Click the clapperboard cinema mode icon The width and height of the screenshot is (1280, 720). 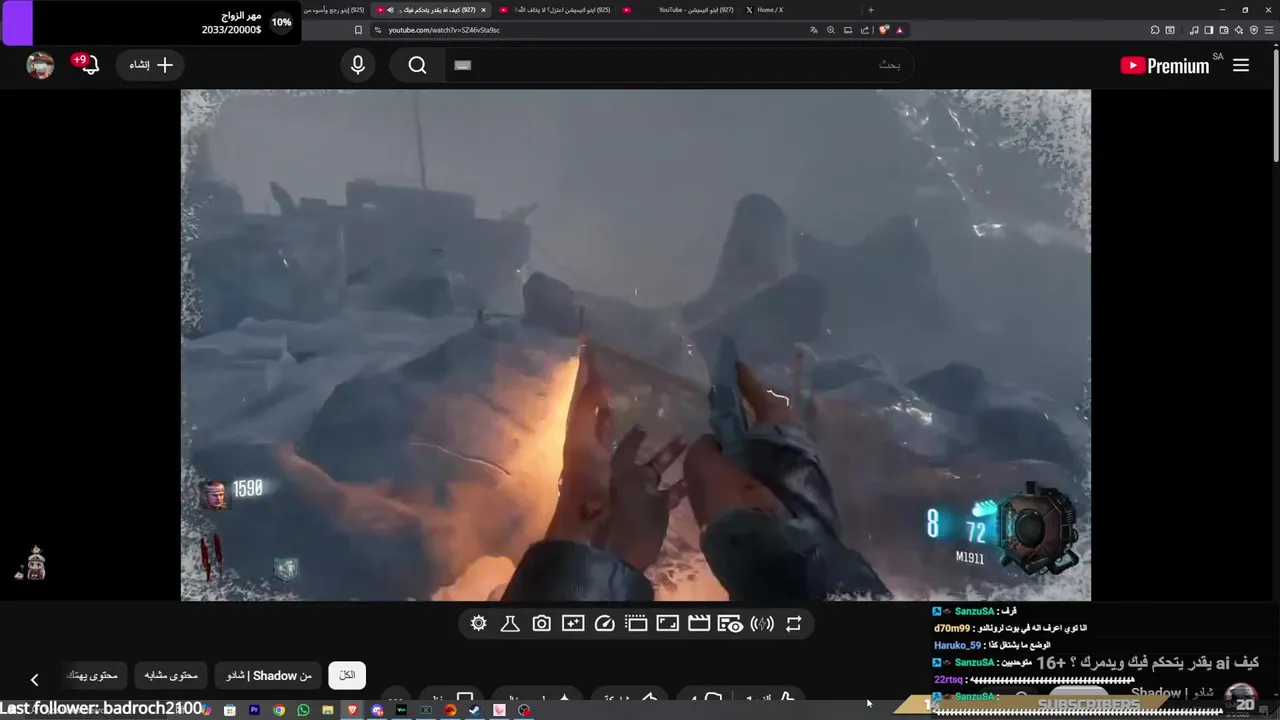point(699,624)
